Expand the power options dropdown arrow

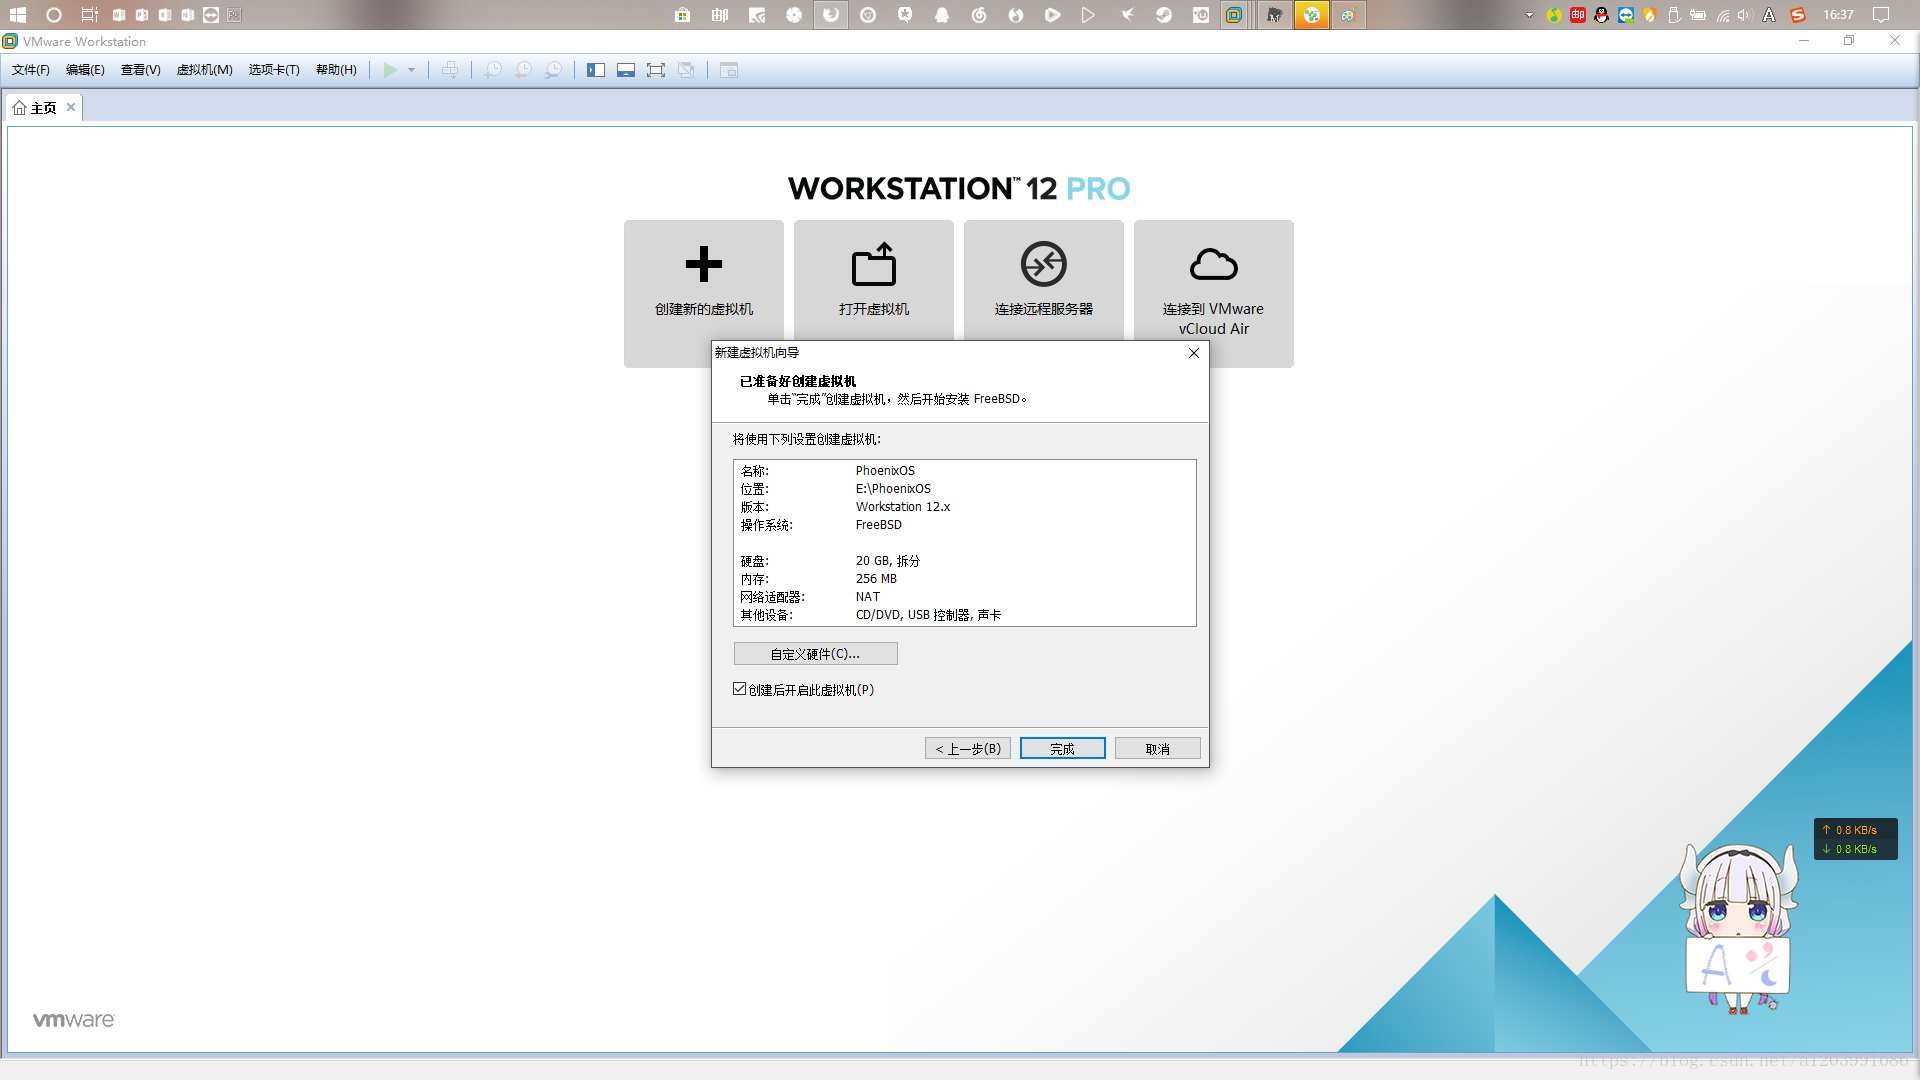point(411,70)
